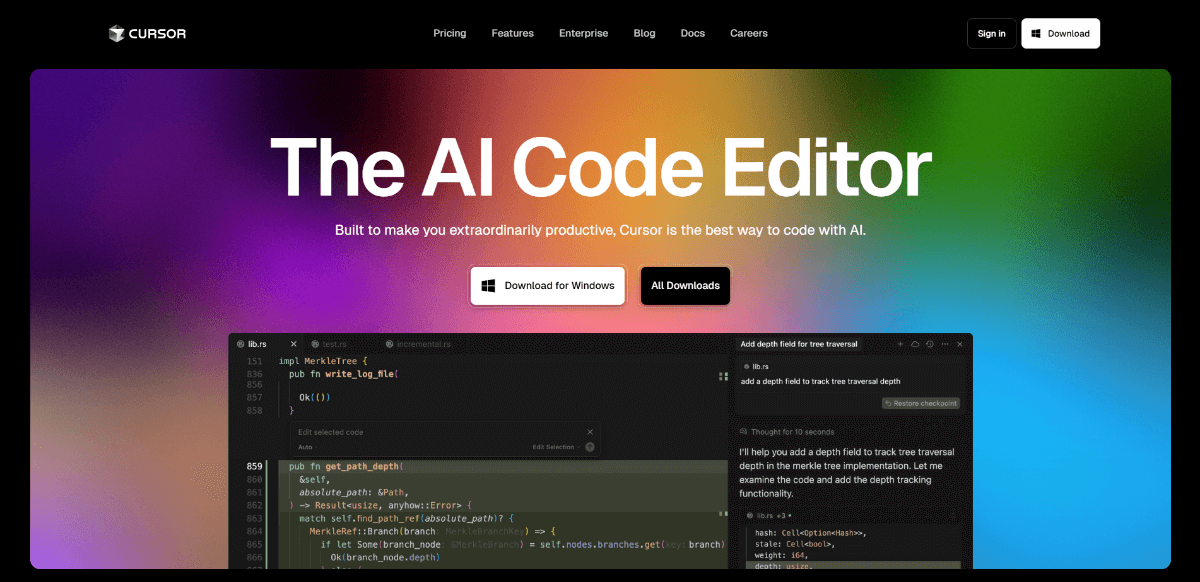
Task: Click 'weight: i64,' in chat code block
Action: click(781, 555)
